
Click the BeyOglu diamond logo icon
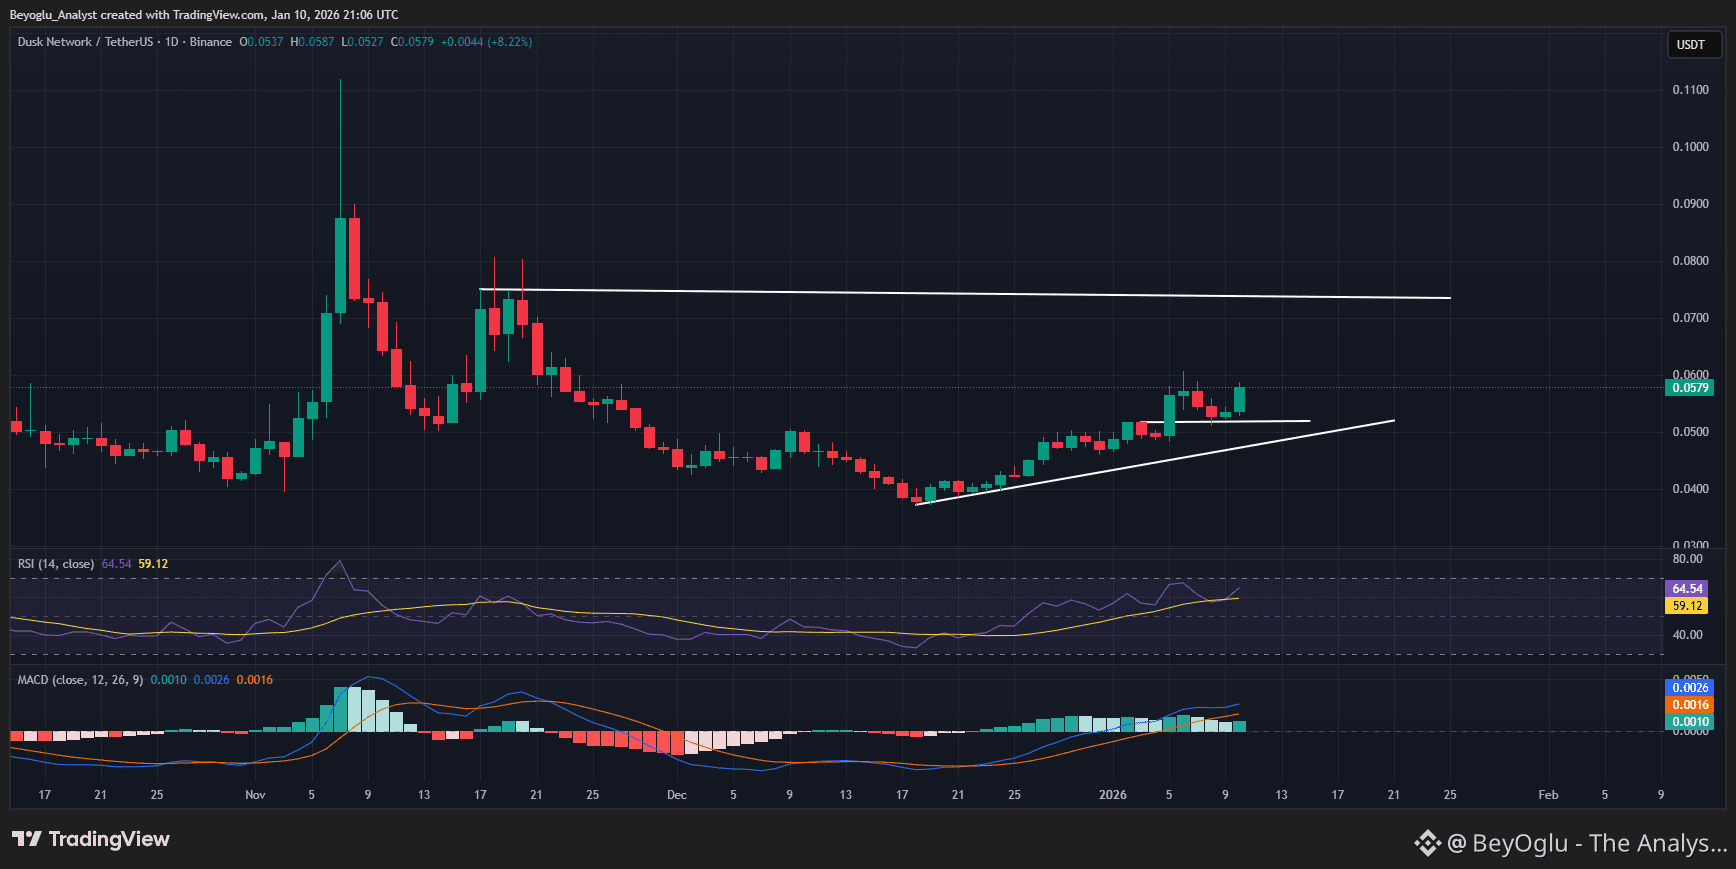coord(1427,843)
